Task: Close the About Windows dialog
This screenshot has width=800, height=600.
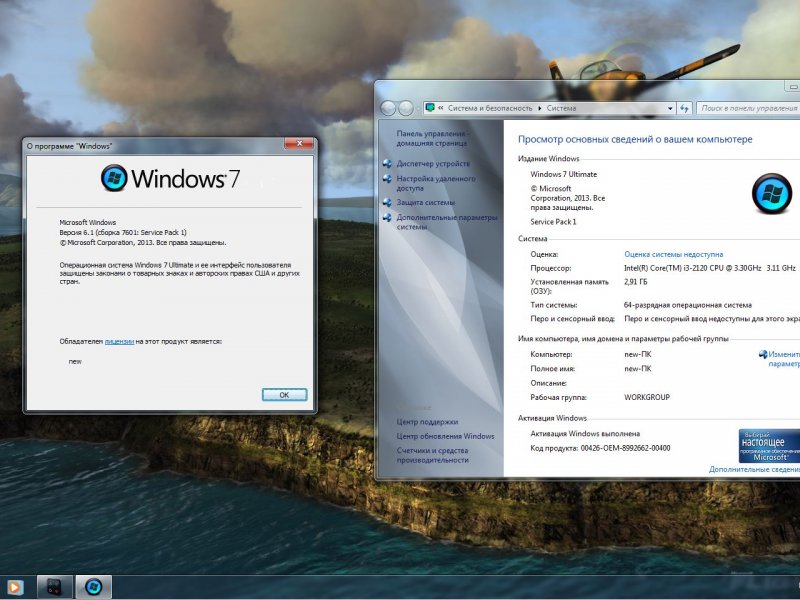Action: click(x=299, y=144)
